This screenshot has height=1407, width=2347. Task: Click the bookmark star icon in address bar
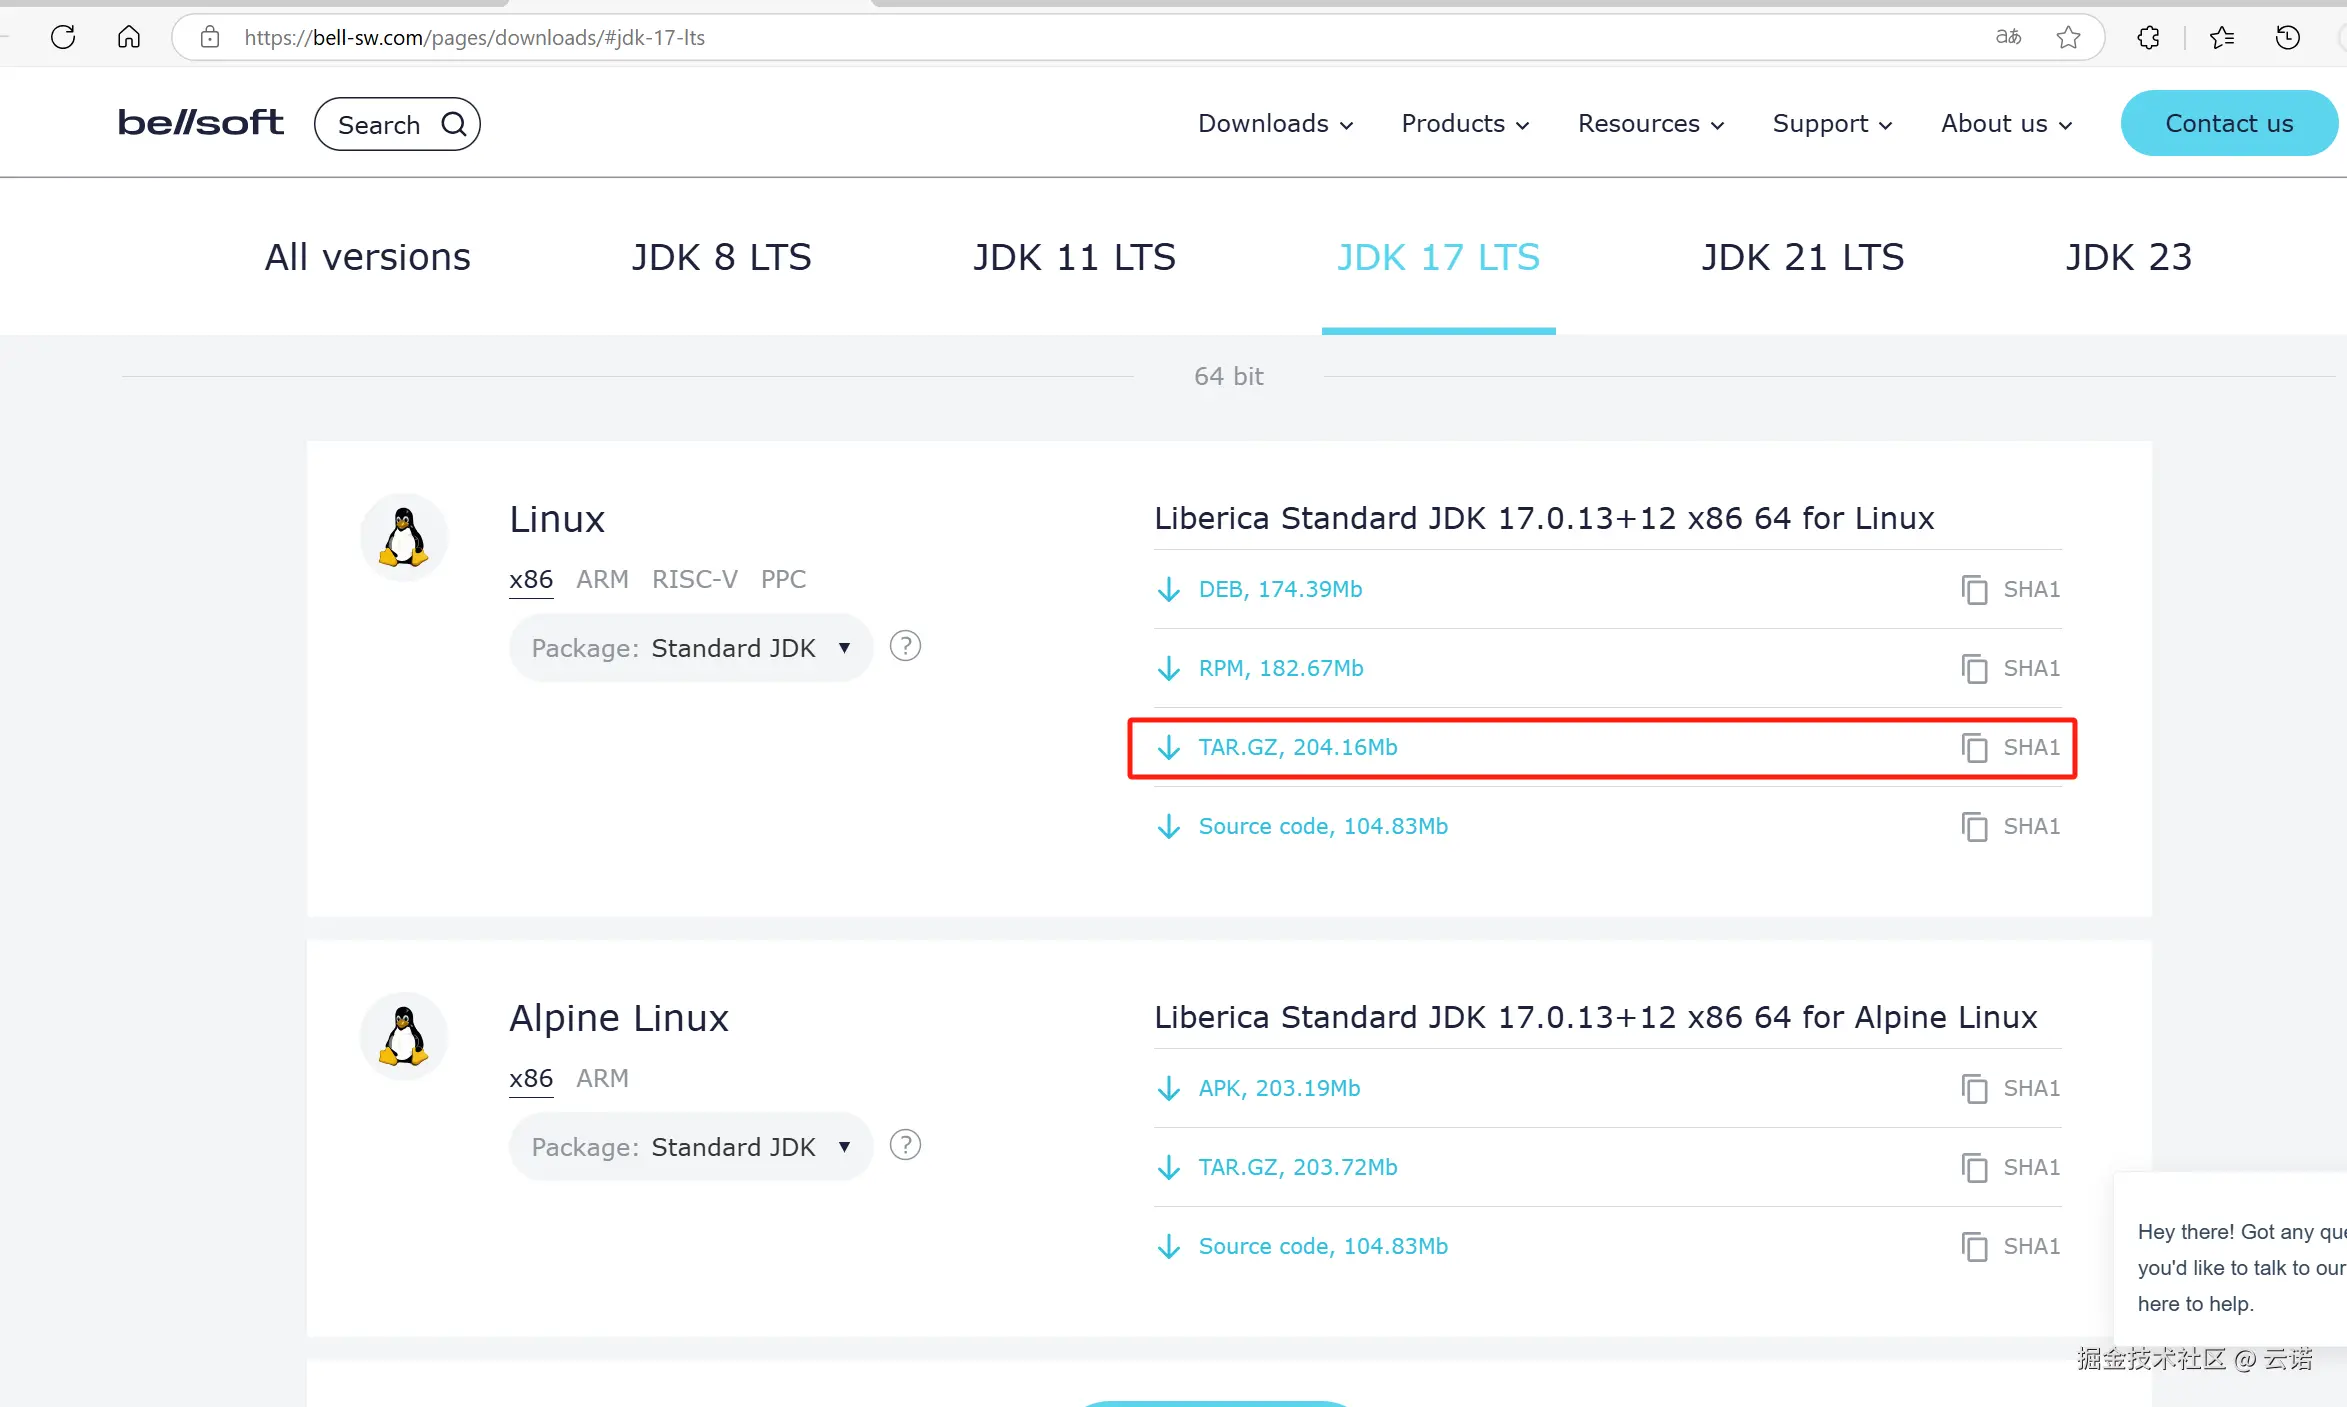click(x=2069, y=38)
